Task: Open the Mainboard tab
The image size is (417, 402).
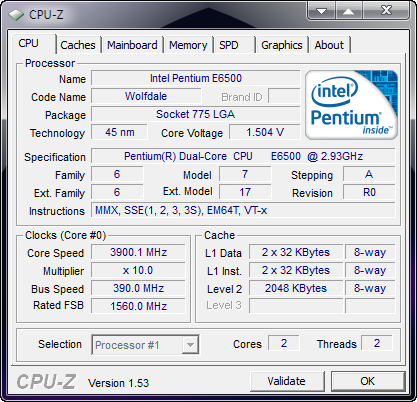Action: (x=132, y=45)
